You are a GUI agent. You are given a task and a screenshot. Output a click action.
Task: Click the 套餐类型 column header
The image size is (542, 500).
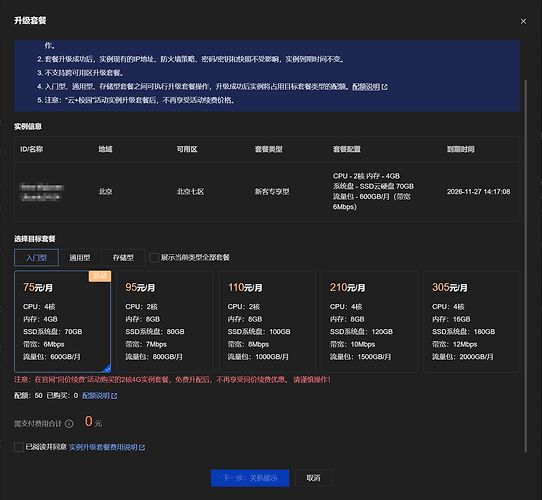click(269, 149)
